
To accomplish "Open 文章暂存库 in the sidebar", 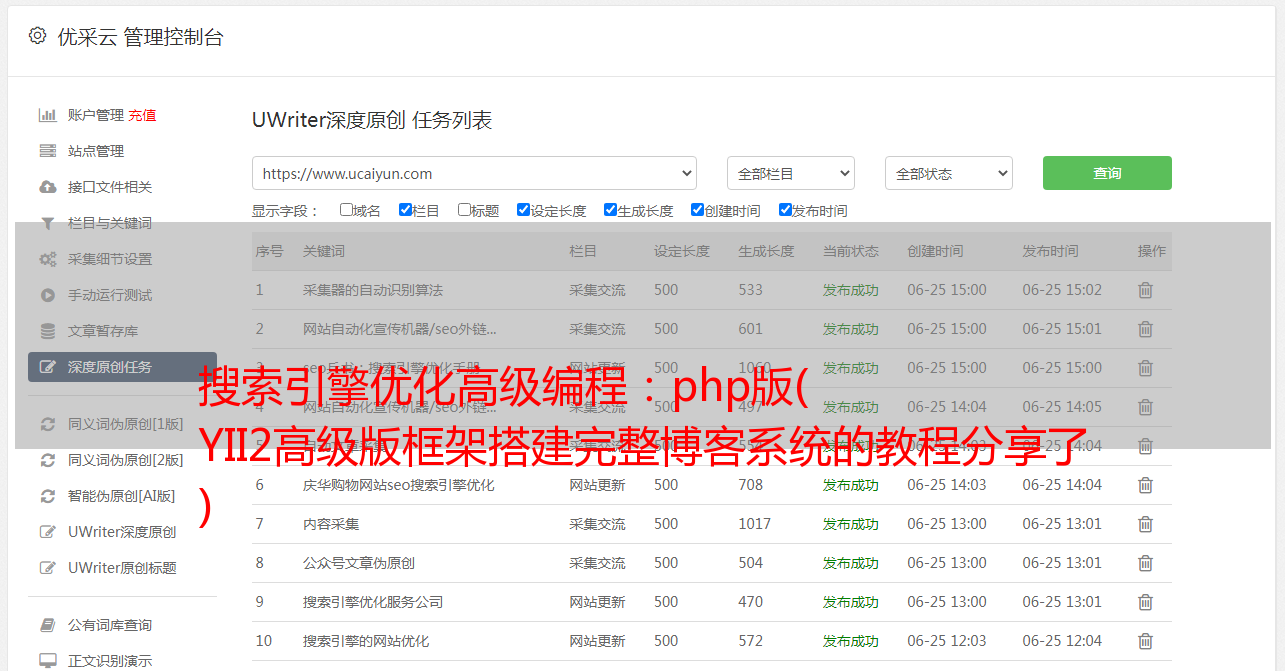I will pyautogui.click(x=103, y=331).
